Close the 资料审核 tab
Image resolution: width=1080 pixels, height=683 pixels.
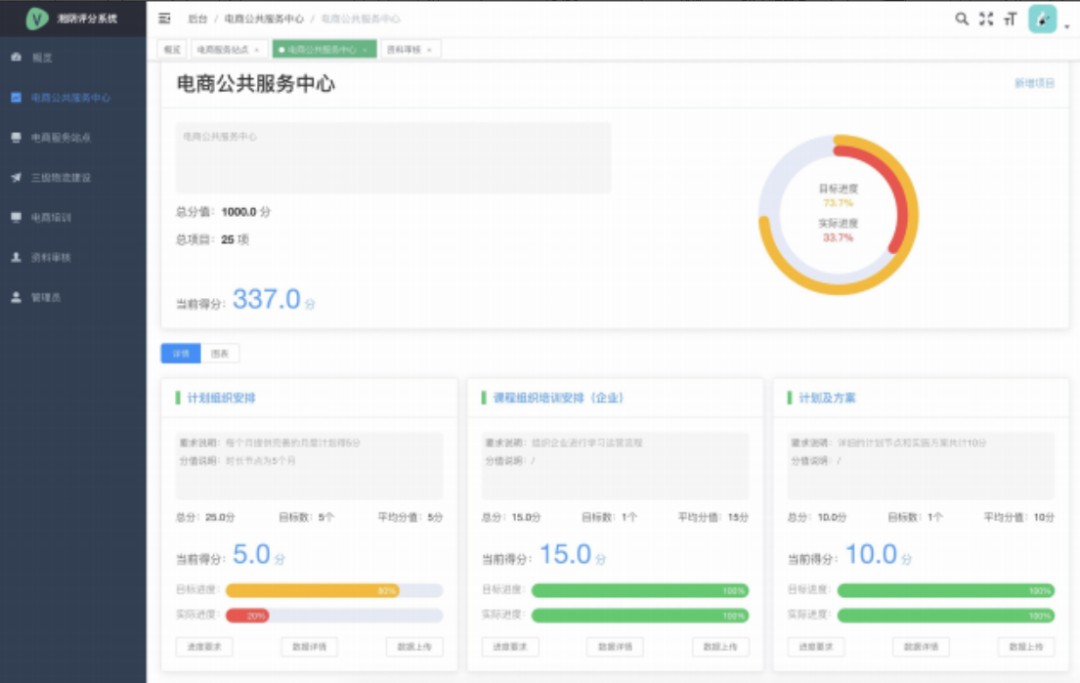click(429, 50)
